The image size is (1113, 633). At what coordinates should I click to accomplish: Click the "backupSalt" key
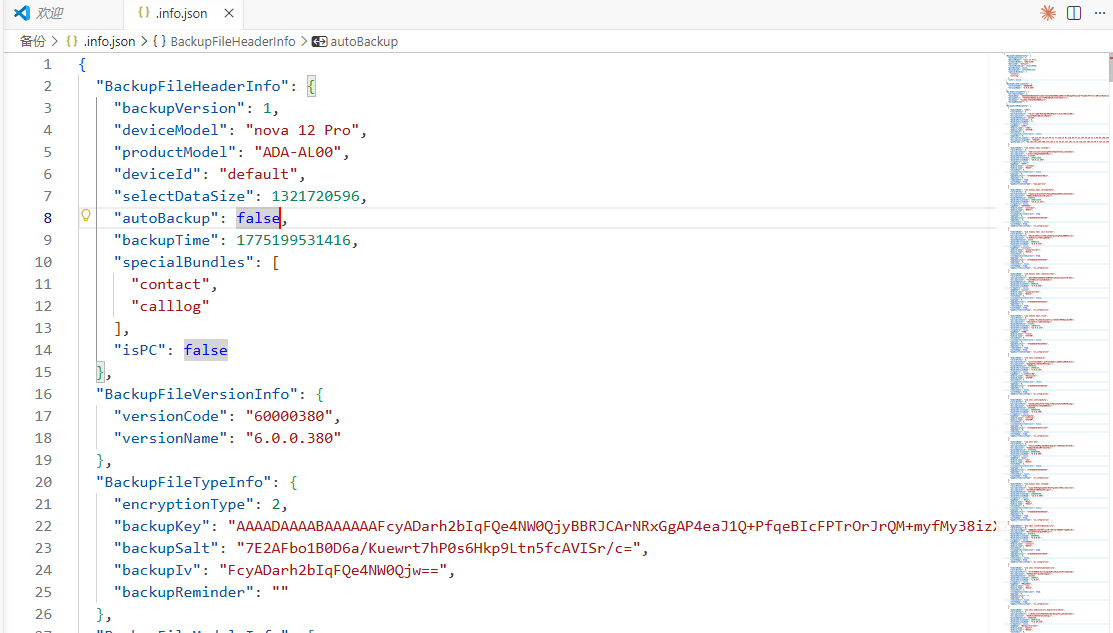coord(166,548)
